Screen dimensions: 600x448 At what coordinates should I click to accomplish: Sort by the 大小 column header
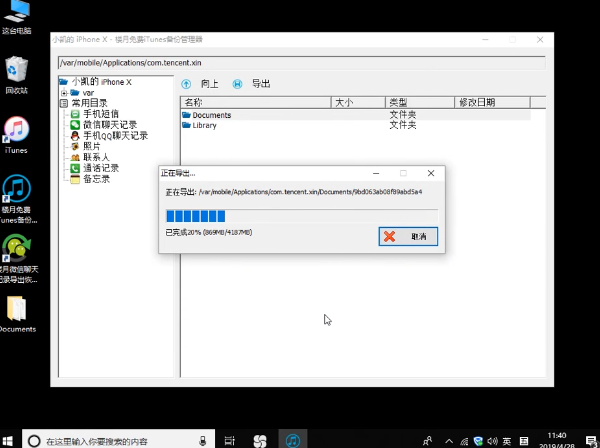point(358,103)
